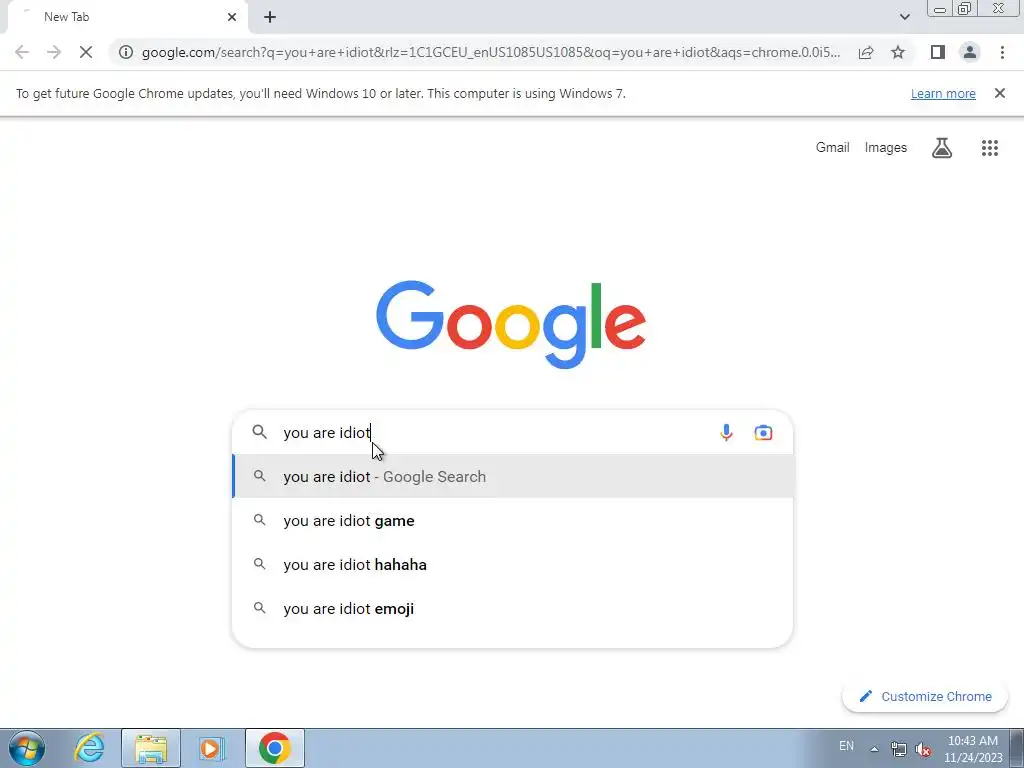Open a new tab with plus
The width and height of the screenshot is (1024, 768).
coord(270,17)
